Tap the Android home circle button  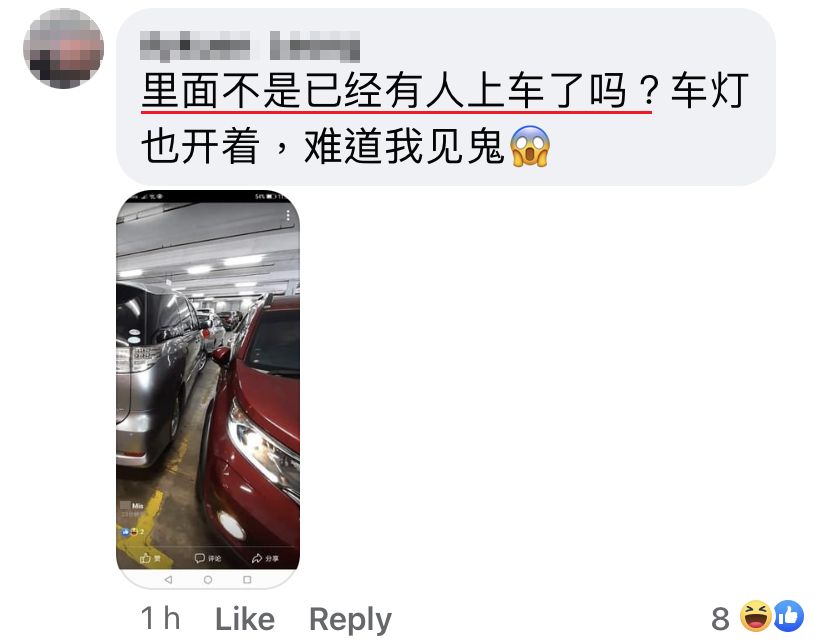point(208,580)
